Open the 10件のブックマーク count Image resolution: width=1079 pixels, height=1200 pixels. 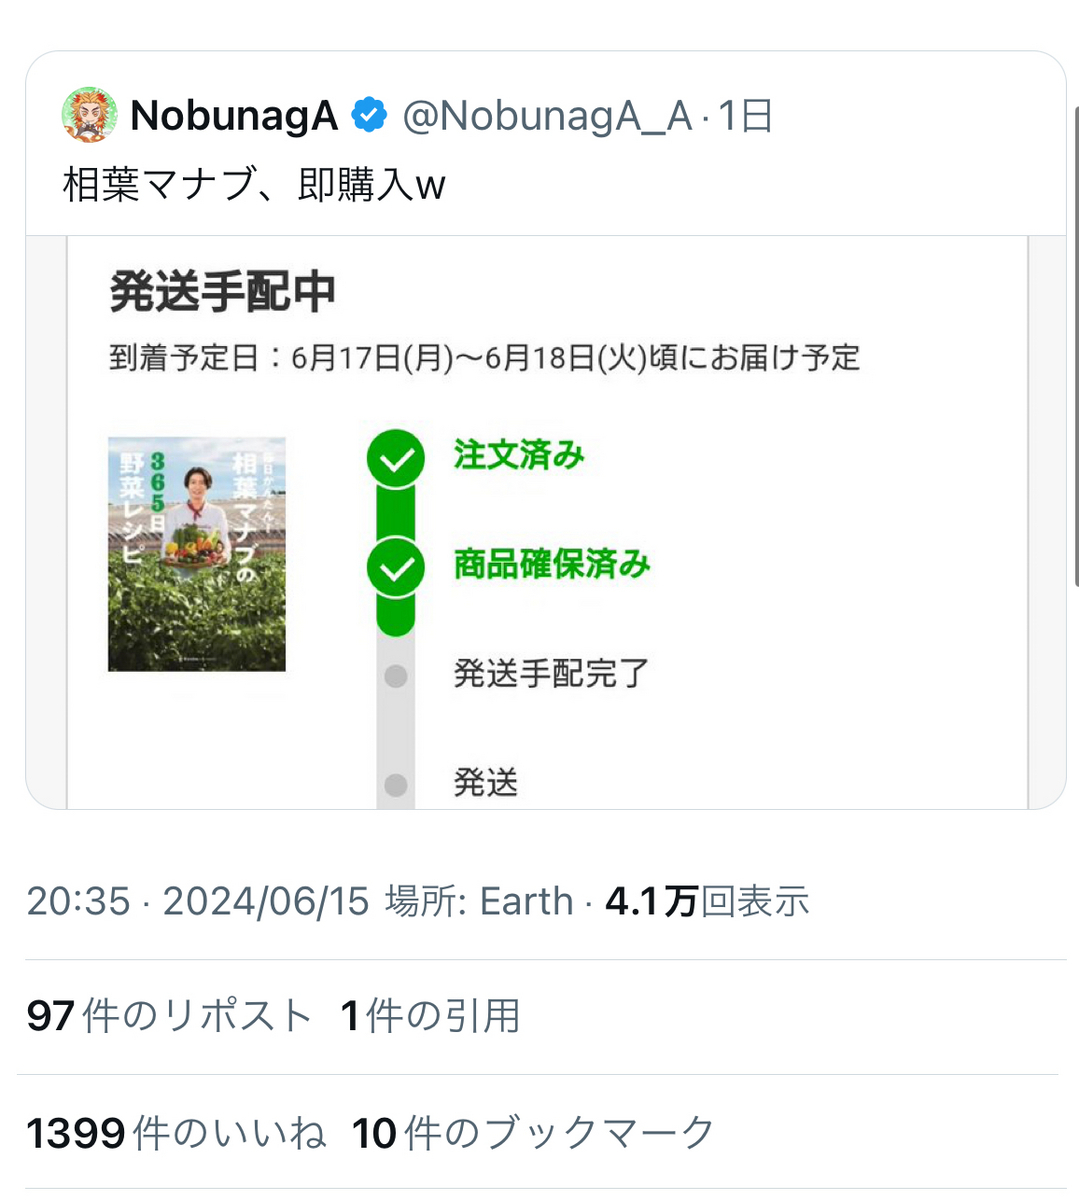[533, 1133]
